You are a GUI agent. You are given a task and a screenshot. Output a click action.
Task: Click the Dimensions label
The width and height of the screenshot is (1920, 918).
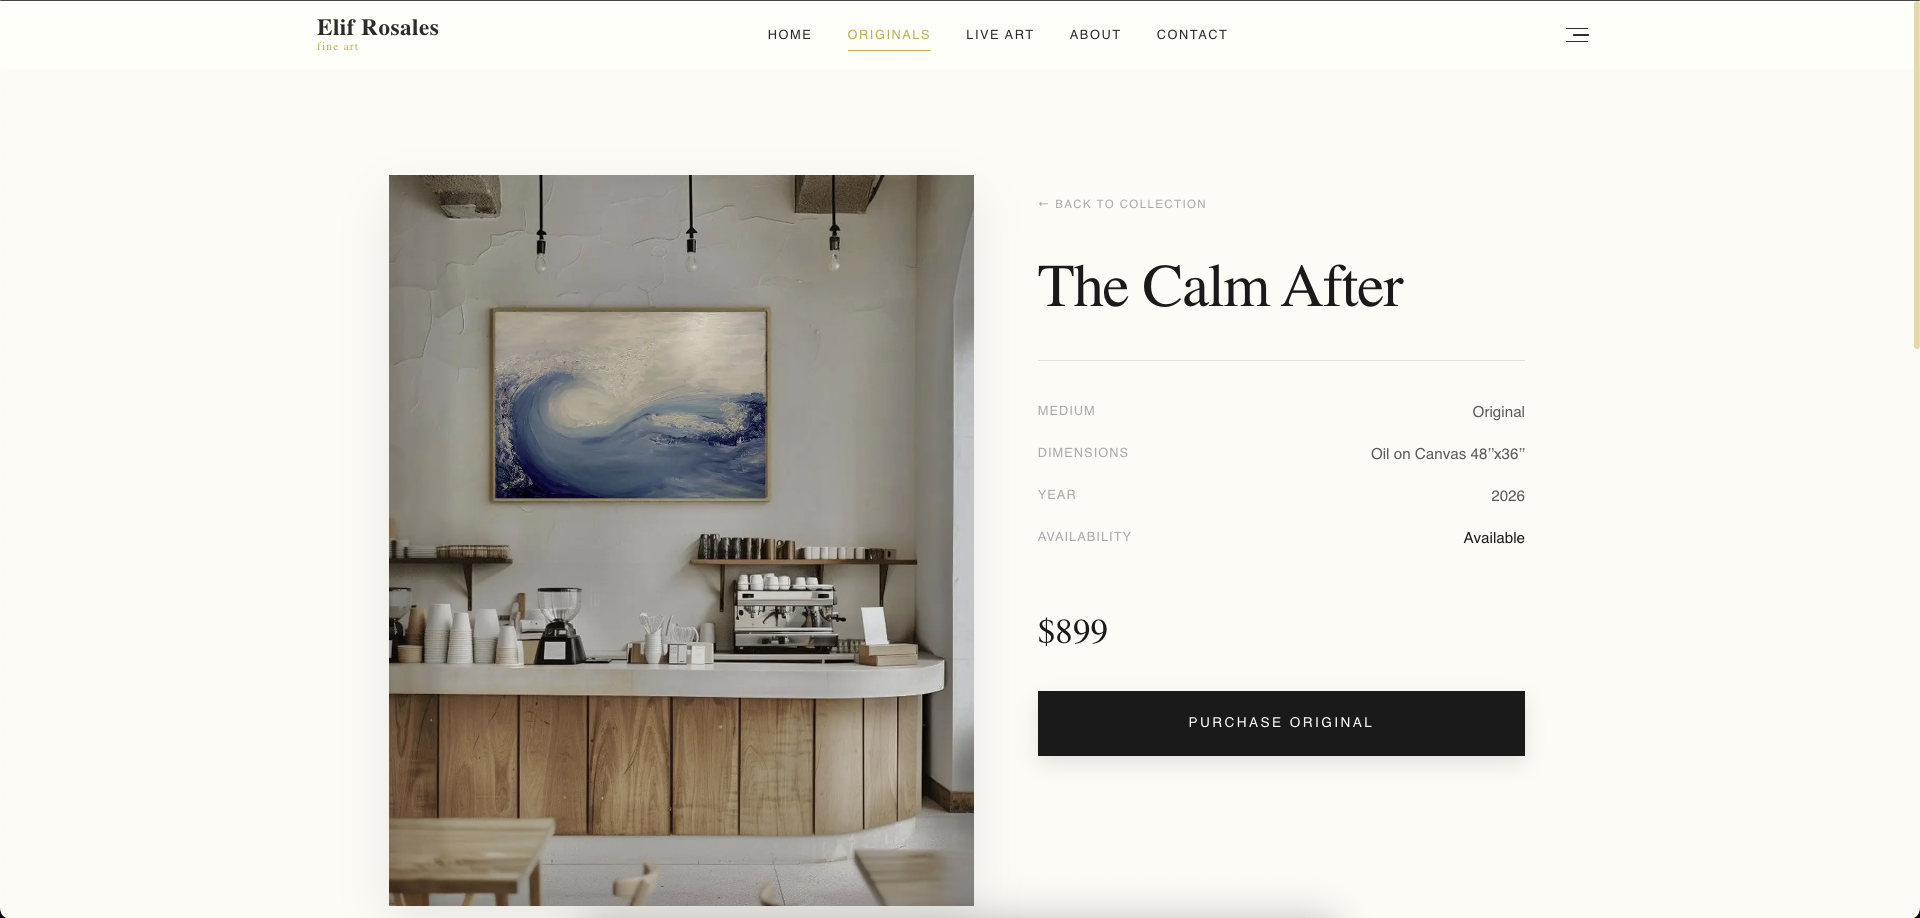tap(1083, 453)
